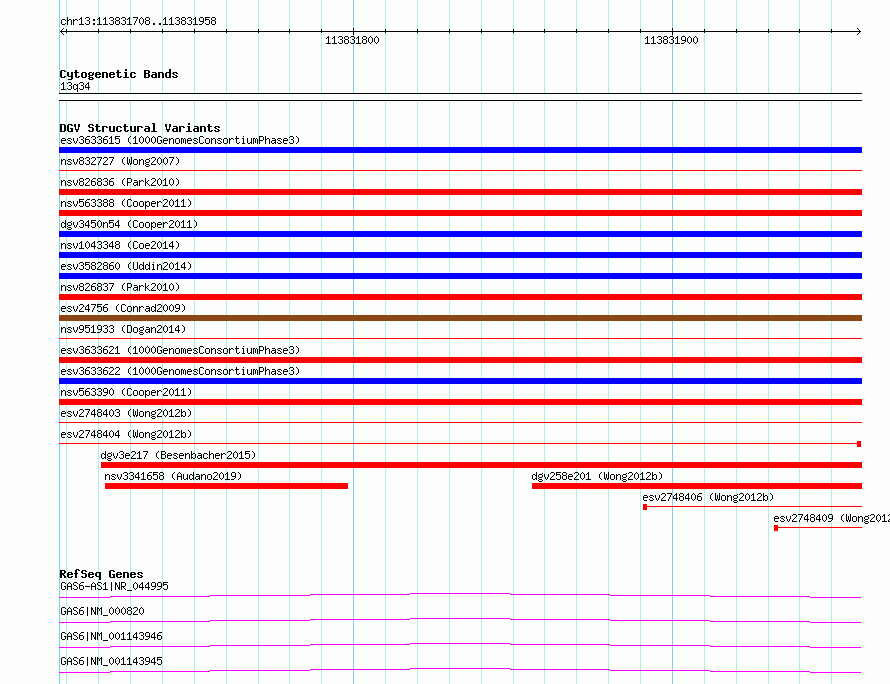Click the nsv1043348 (Coe2014) blue bar

click(x=460, y=255)
